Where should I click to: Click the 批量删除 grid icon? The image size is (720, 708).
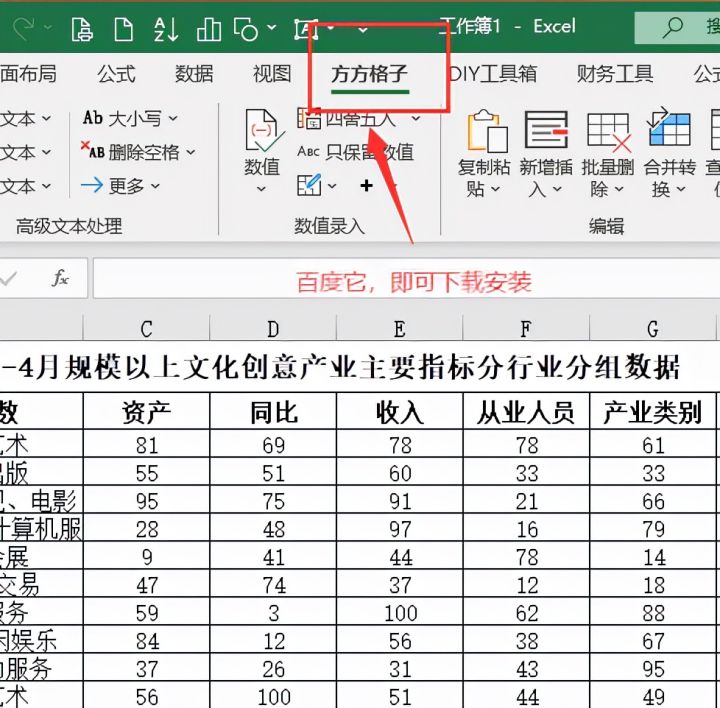[608, 132]
